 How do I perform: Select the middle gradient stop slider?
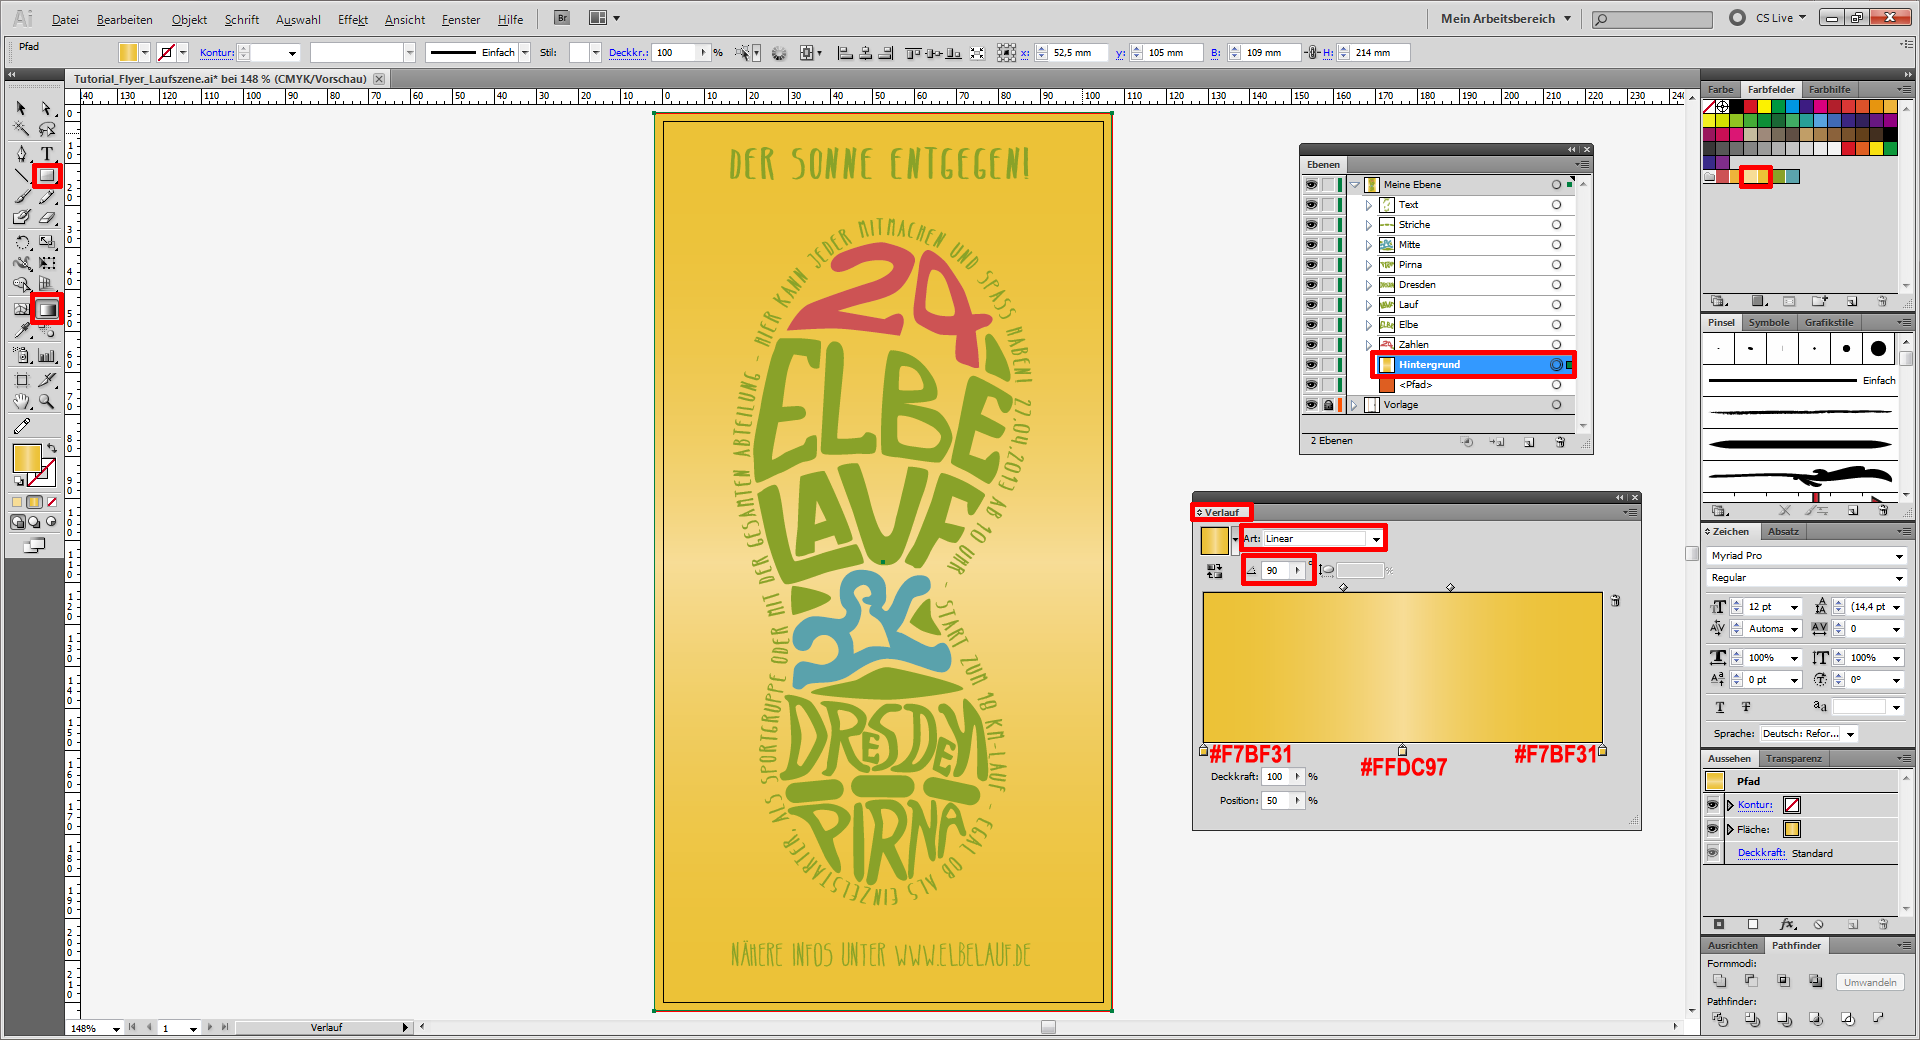1402,750
